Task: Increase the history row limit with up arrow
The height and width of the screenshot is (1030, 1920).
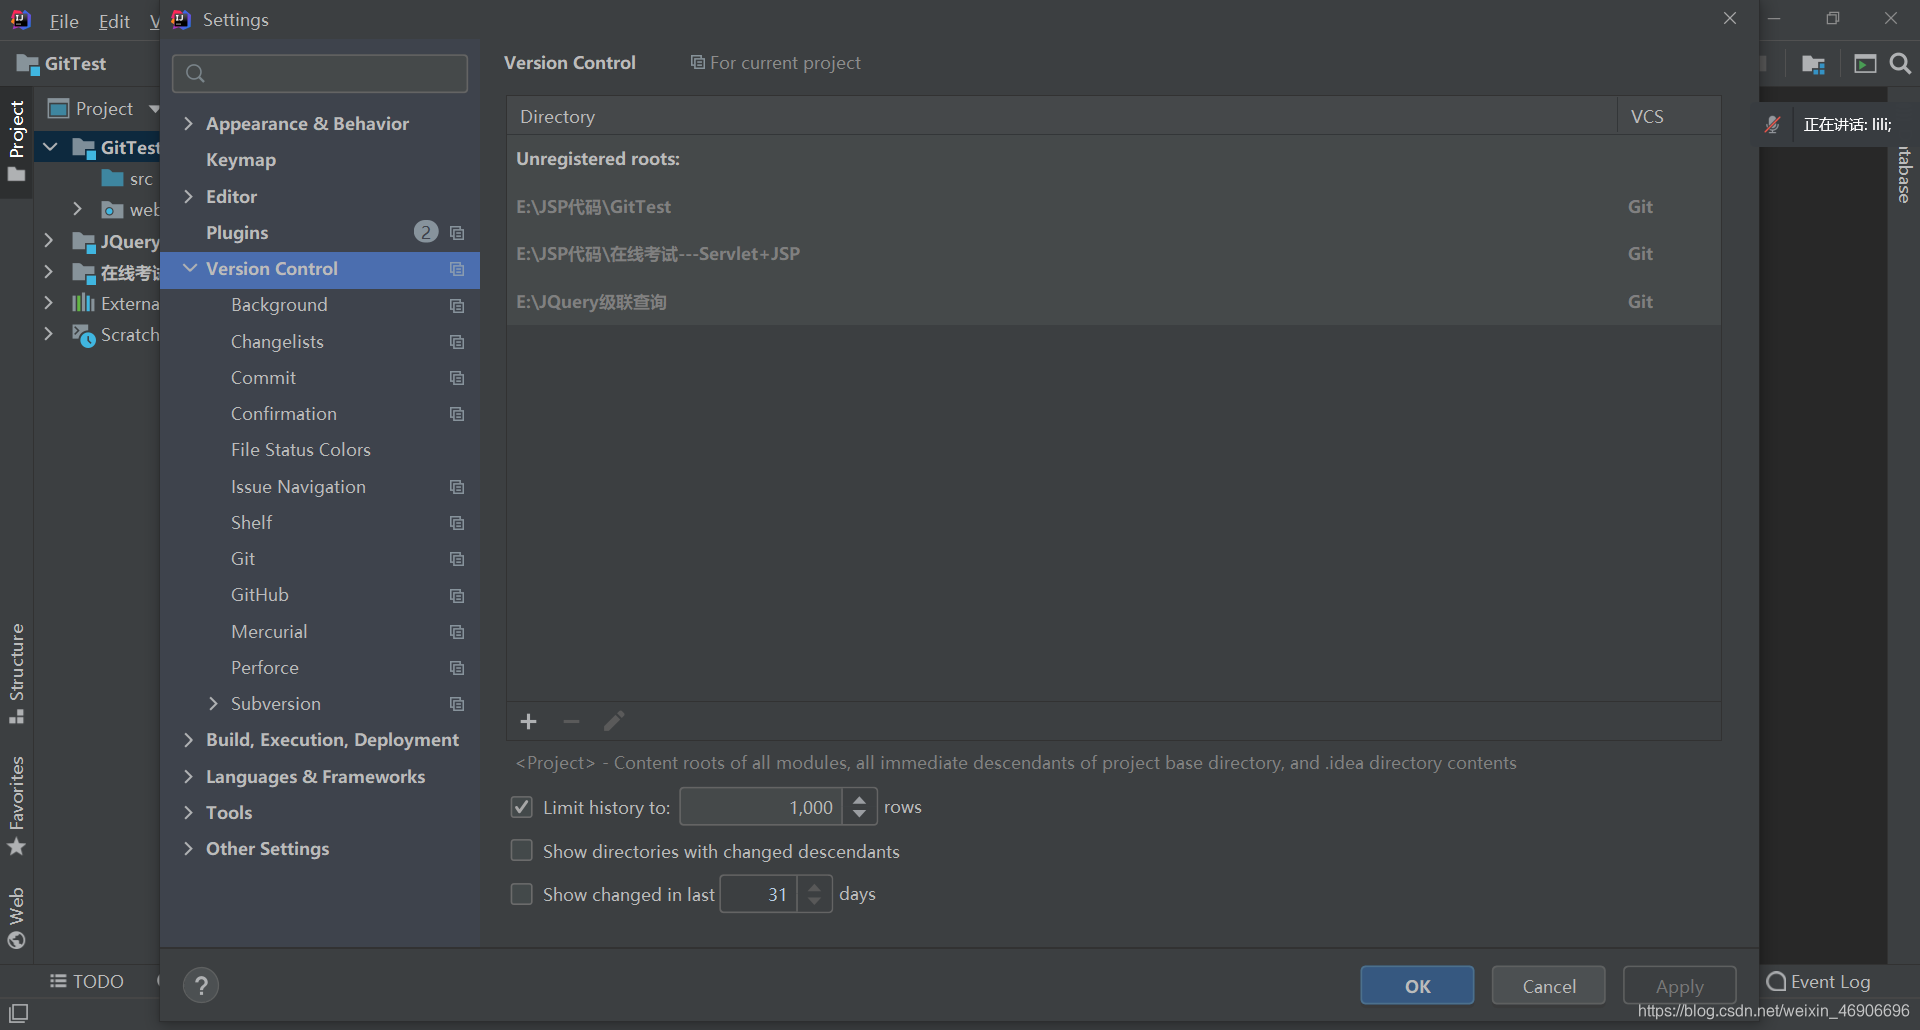Action: tap(859, 799)
